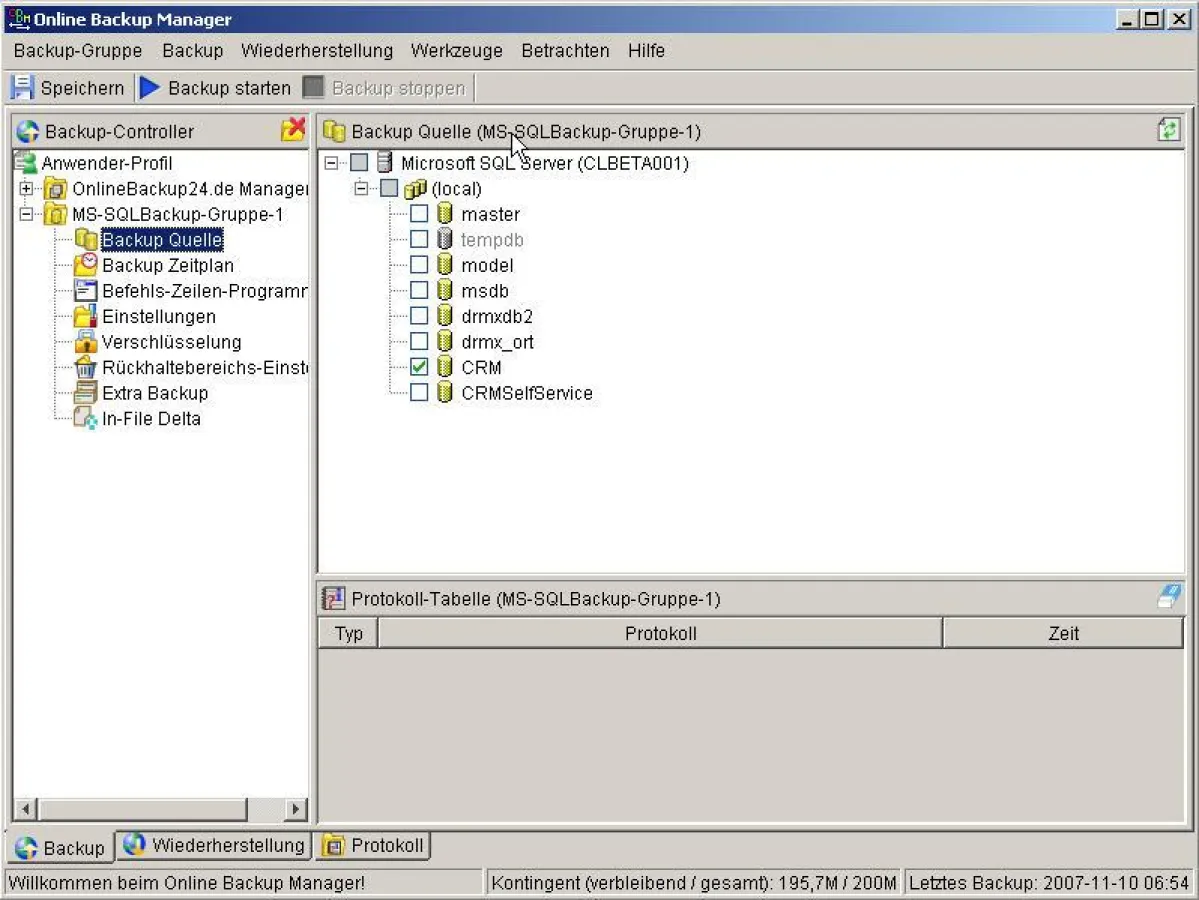The width and height of the screenshot is (1199, 900).
Task: Click the clear-log icon in Protokoll-Tabelle header
Action: [x=1168, y=595]
